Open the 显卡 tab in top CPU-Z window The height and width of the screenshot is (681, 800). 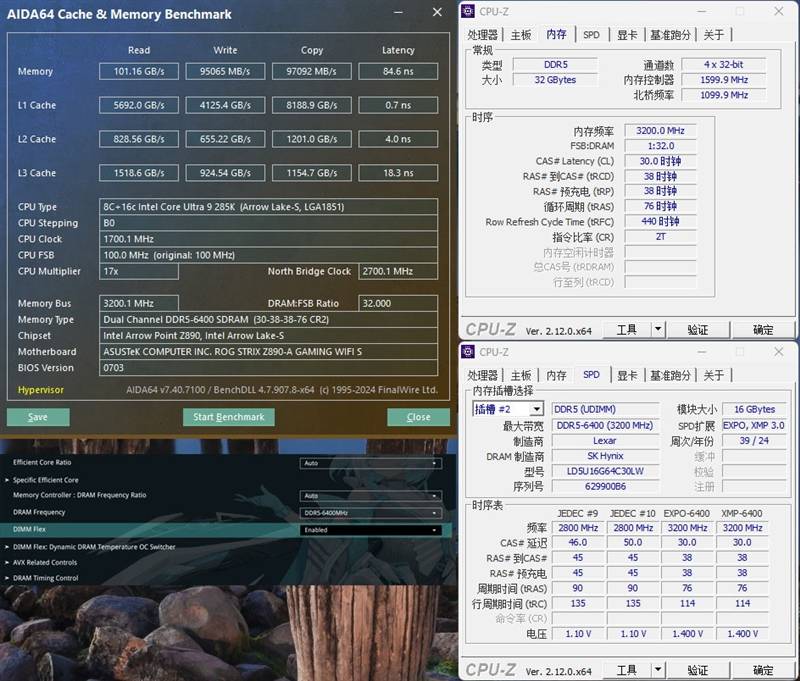coord(627,34)
